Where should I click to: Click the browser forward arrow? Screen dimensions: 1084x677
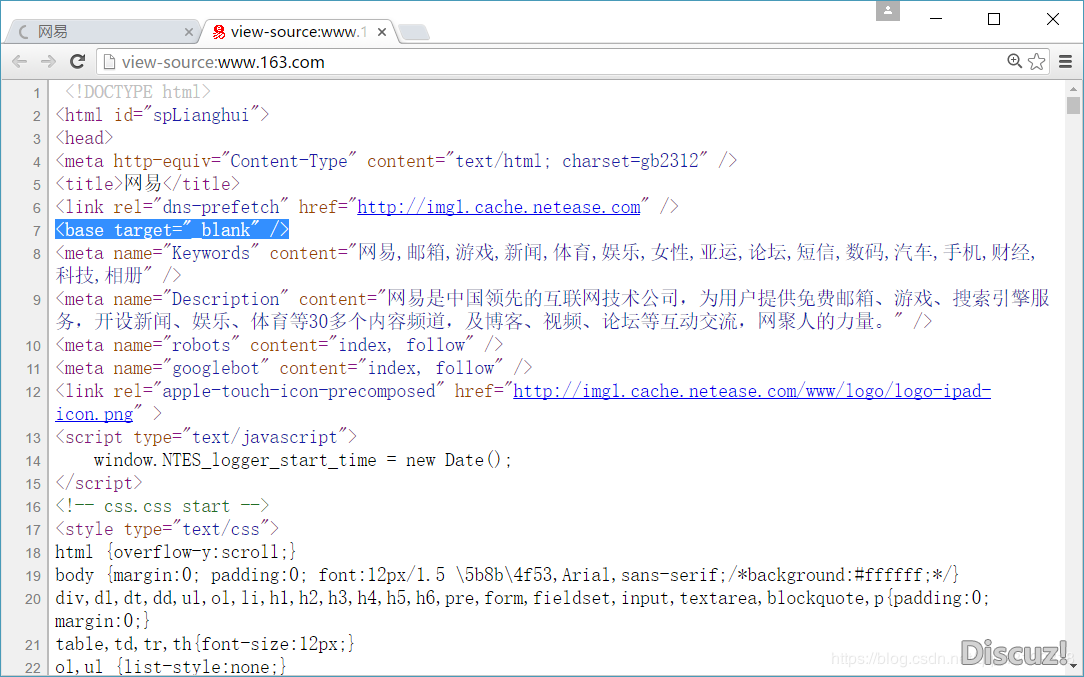coord(48,62)
